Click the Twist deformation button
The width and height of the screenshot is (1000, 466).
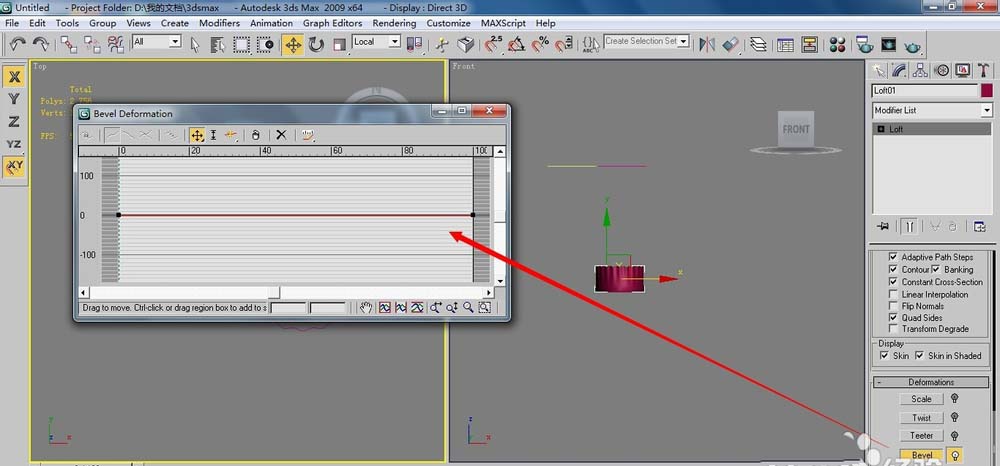point(922,418)
